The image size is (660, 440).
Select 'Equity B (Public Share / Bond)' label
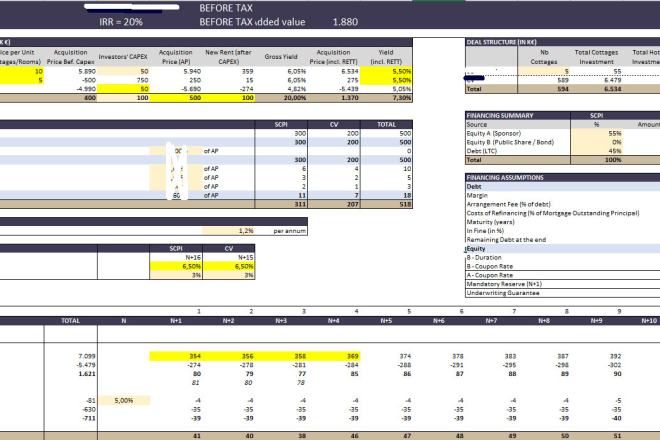tap(510, 142)
